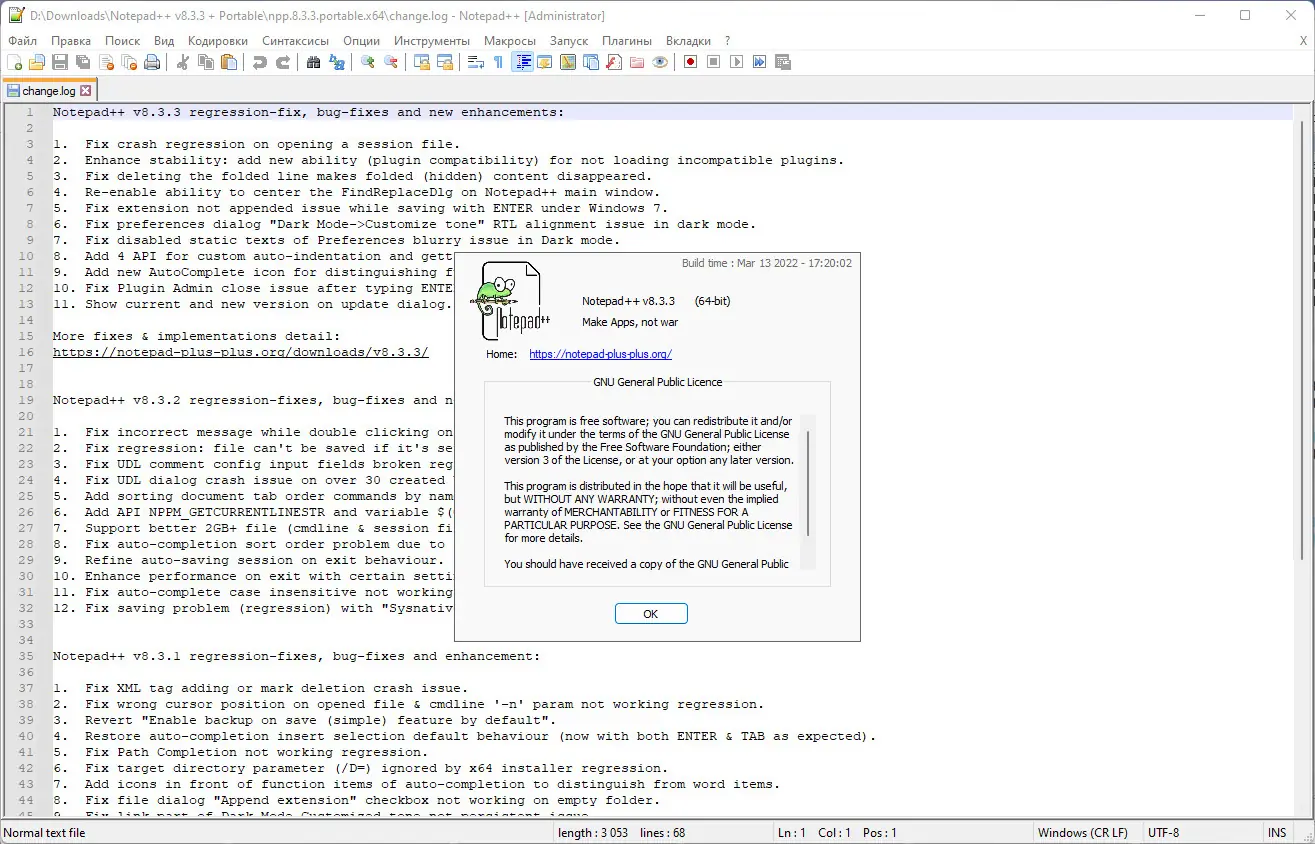1315x844 pixels.
Task: Save the recorded macro using the toolbar icon
Action: tap(783, 62)
